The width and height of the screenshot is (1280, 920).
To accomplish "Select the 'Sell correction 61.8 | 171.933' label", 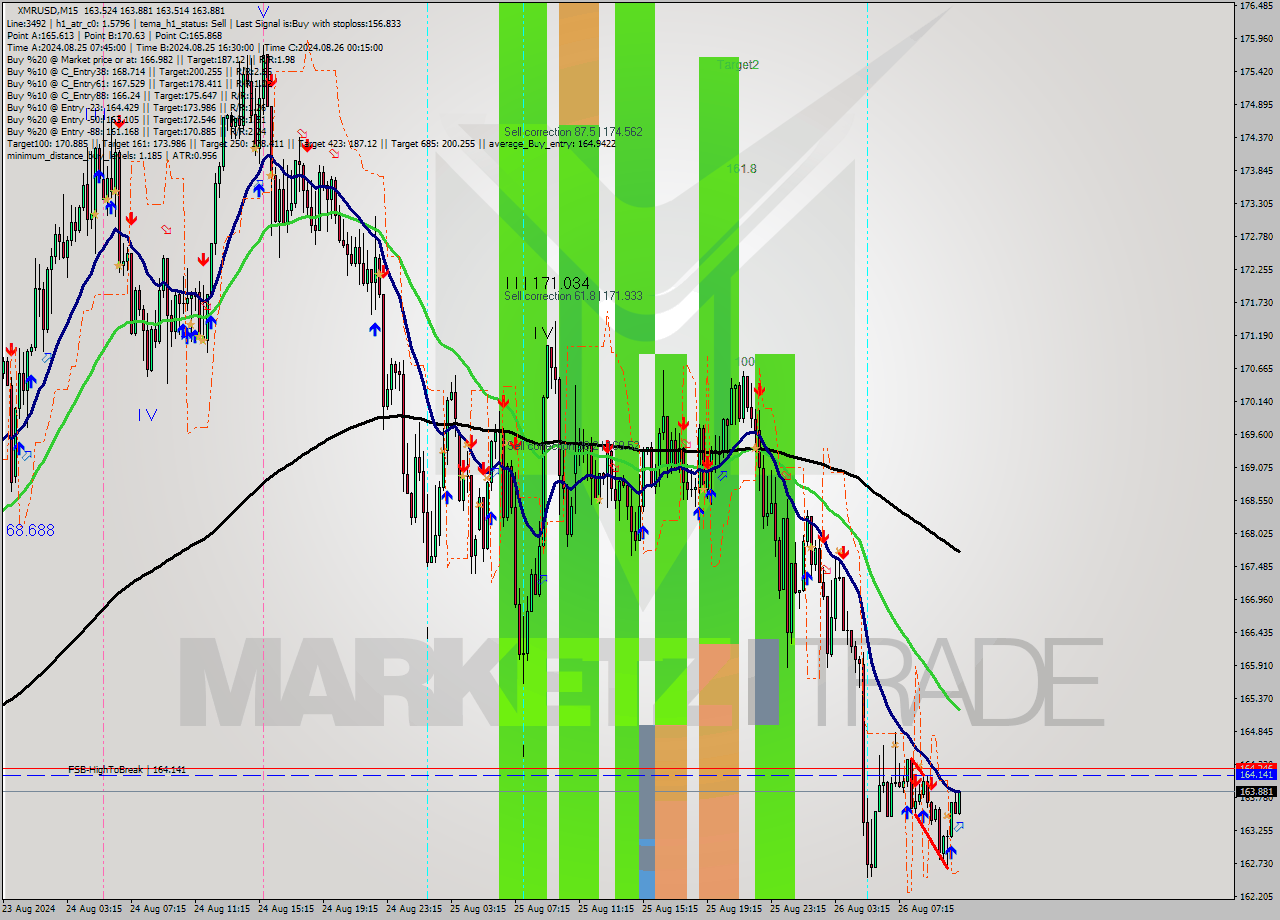I will [x=573, y=296].
